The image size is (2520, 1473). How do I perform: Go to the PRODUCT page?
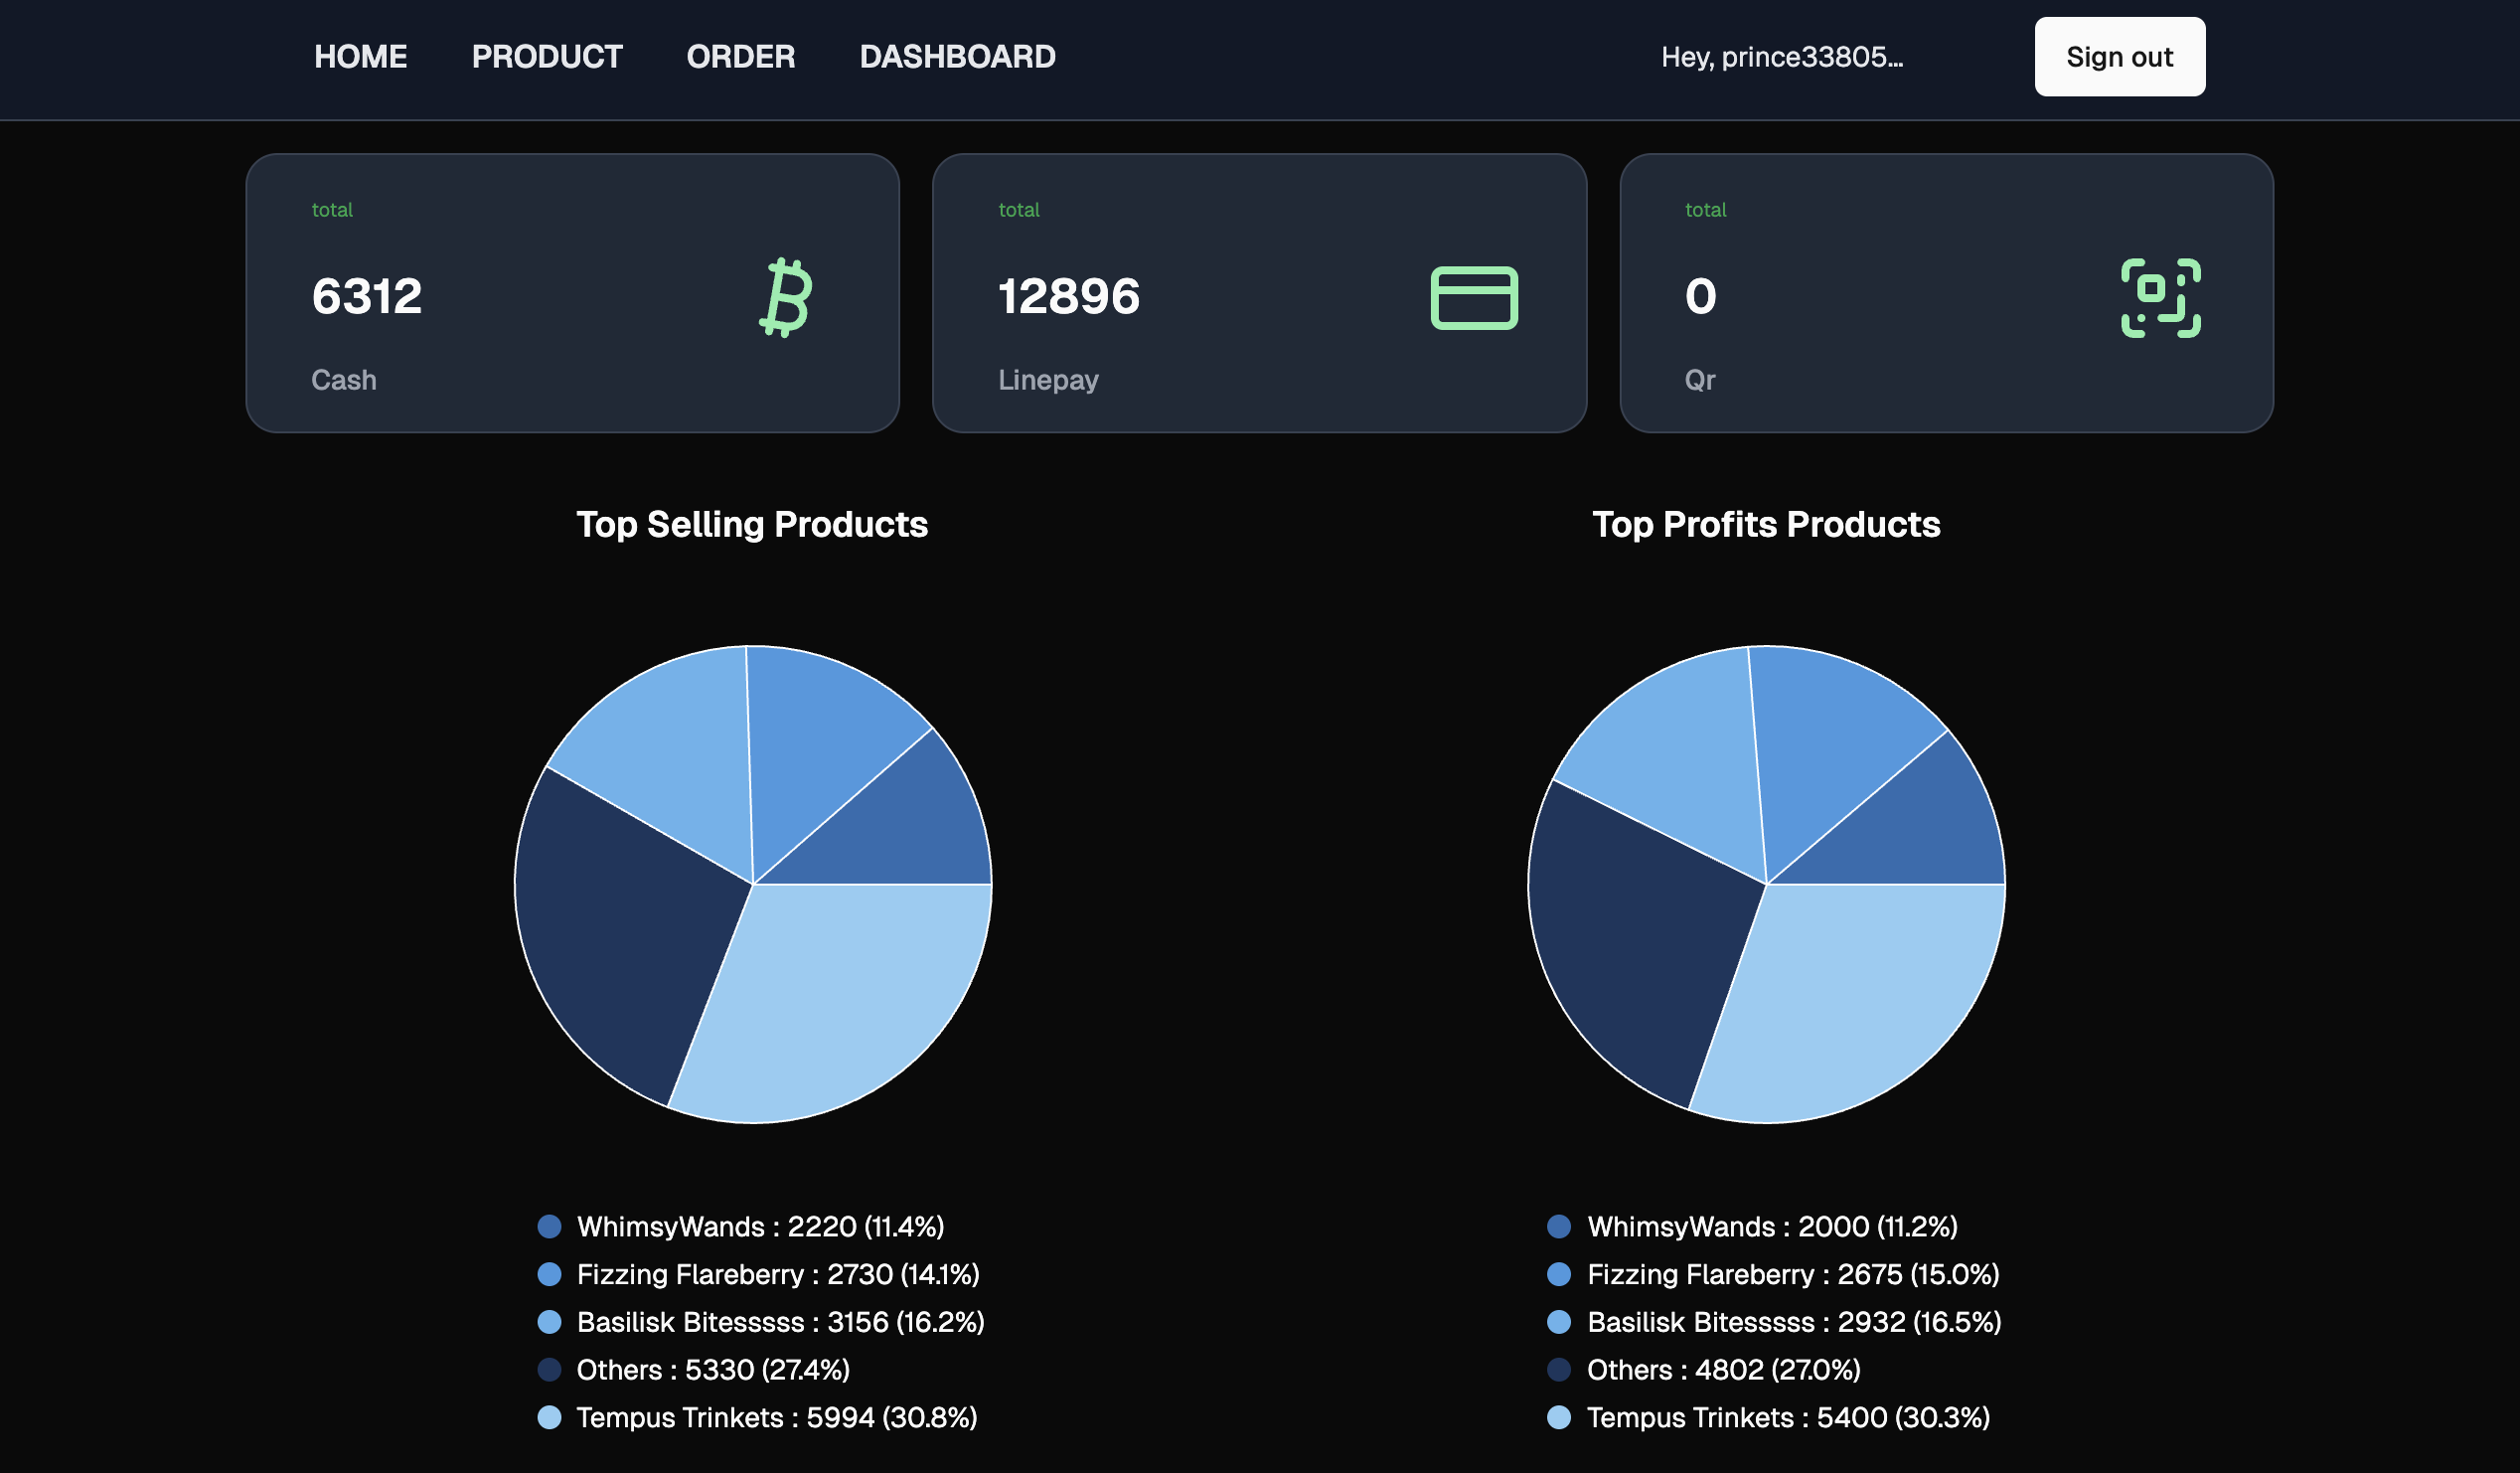coord(547,57)
